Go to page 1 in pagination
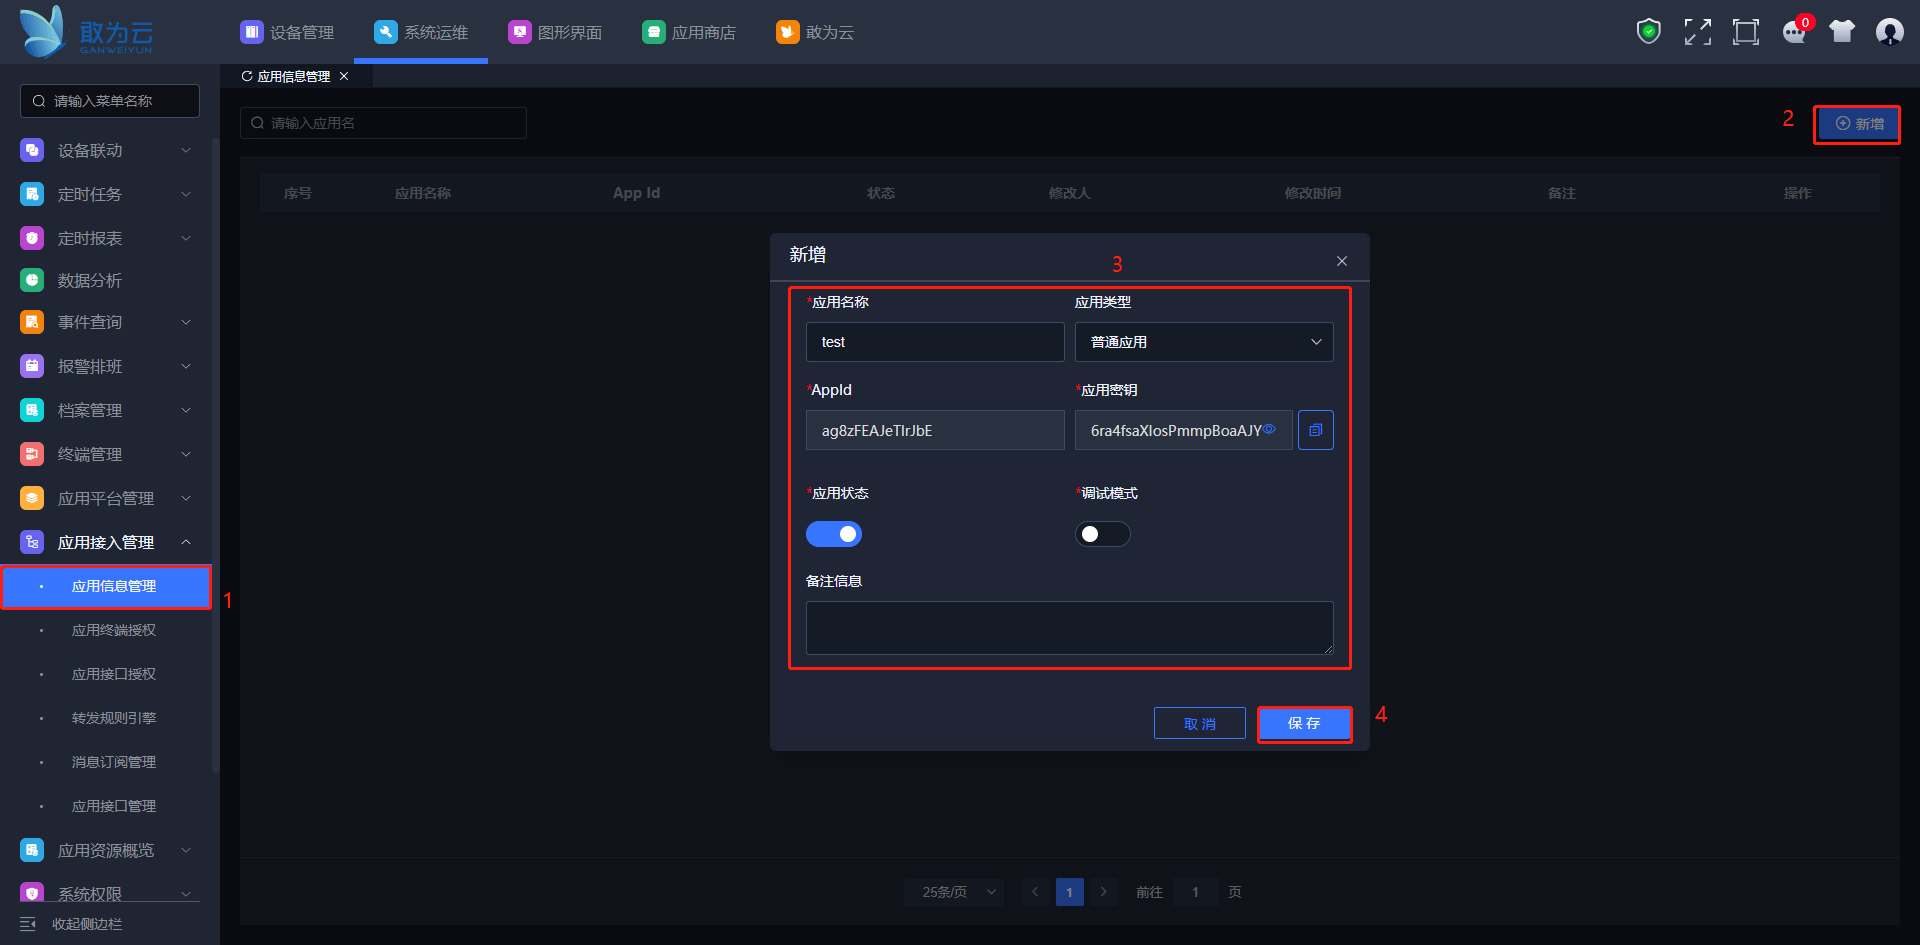 [1069, 892]
